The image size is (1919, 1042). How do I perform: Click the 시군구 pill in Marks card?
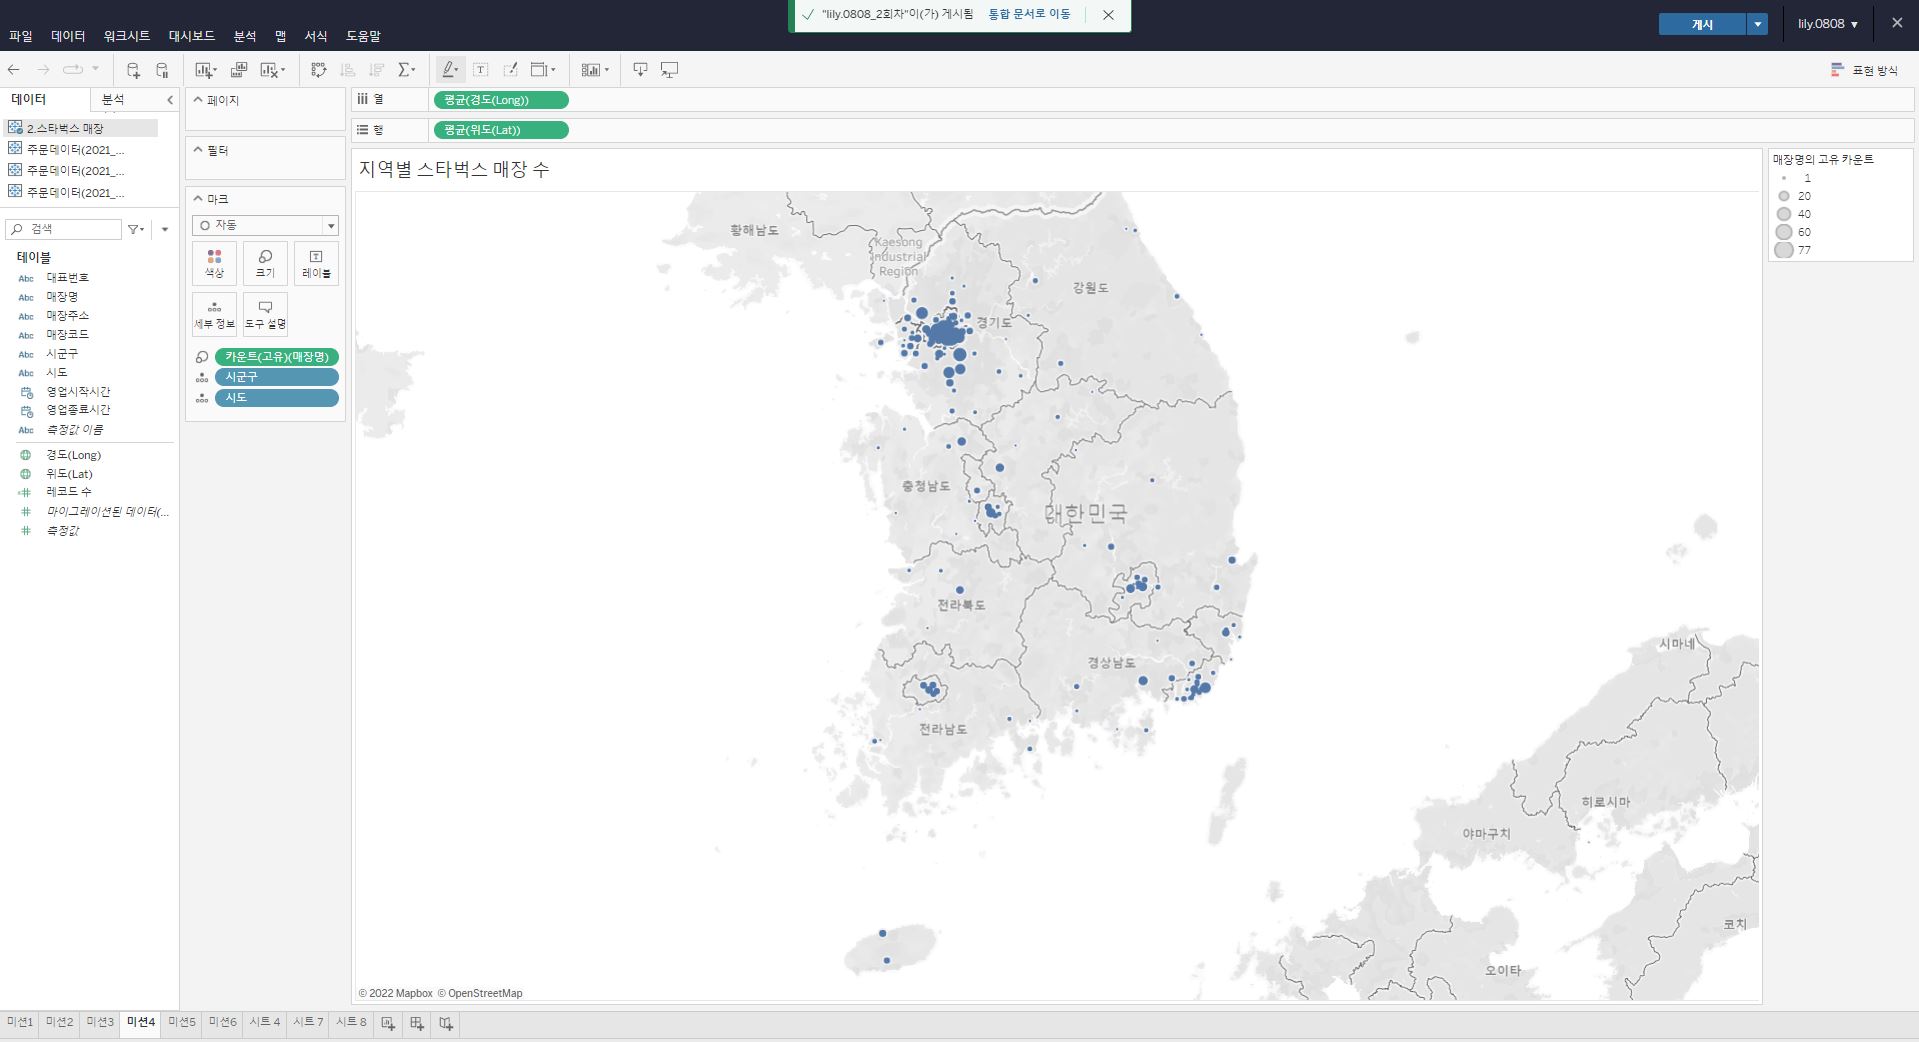coord(277,377)
